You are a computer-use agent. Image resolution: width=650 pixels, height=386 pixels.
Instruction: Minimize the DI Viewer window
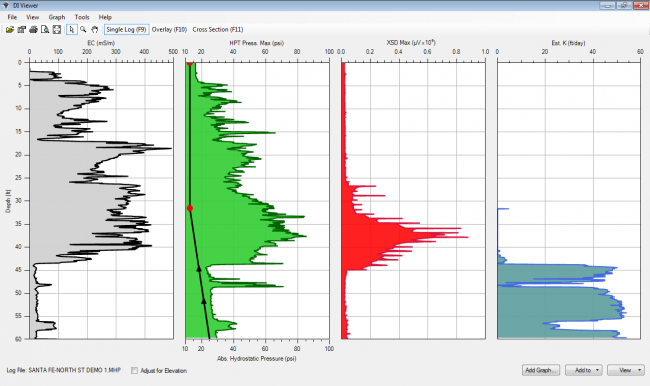click(607, 5)
